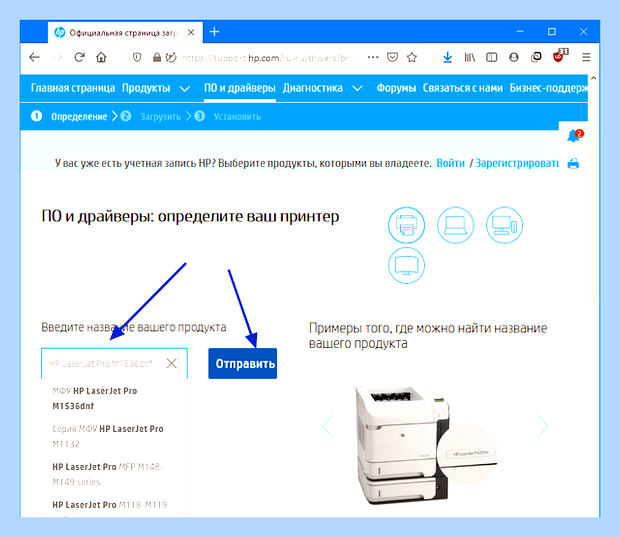Click the scrollbar up arrow
620x537 pixels.
[593, 78]
